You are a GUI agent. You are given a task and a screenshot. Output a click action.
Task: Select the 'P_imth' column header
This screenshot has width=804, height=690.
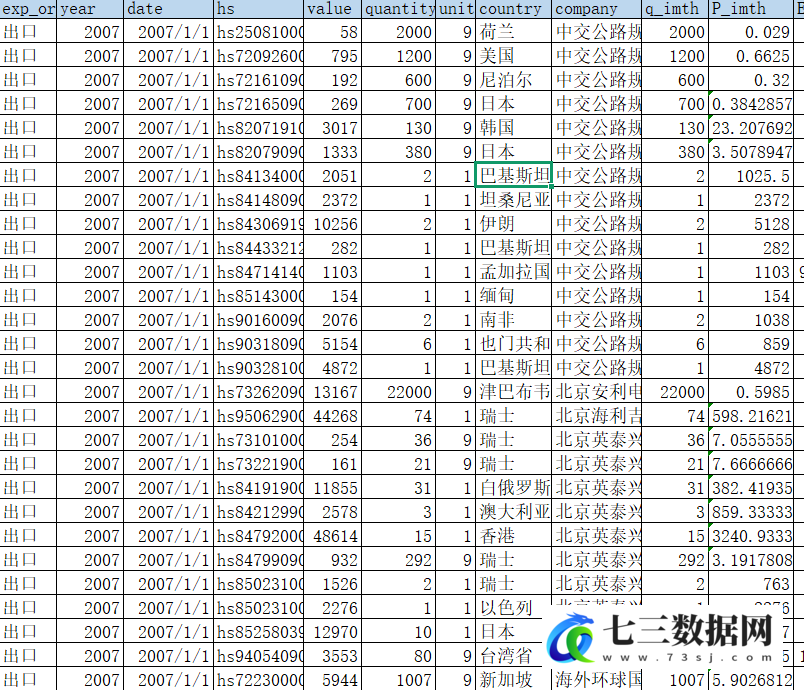click(x=751, y=9)
